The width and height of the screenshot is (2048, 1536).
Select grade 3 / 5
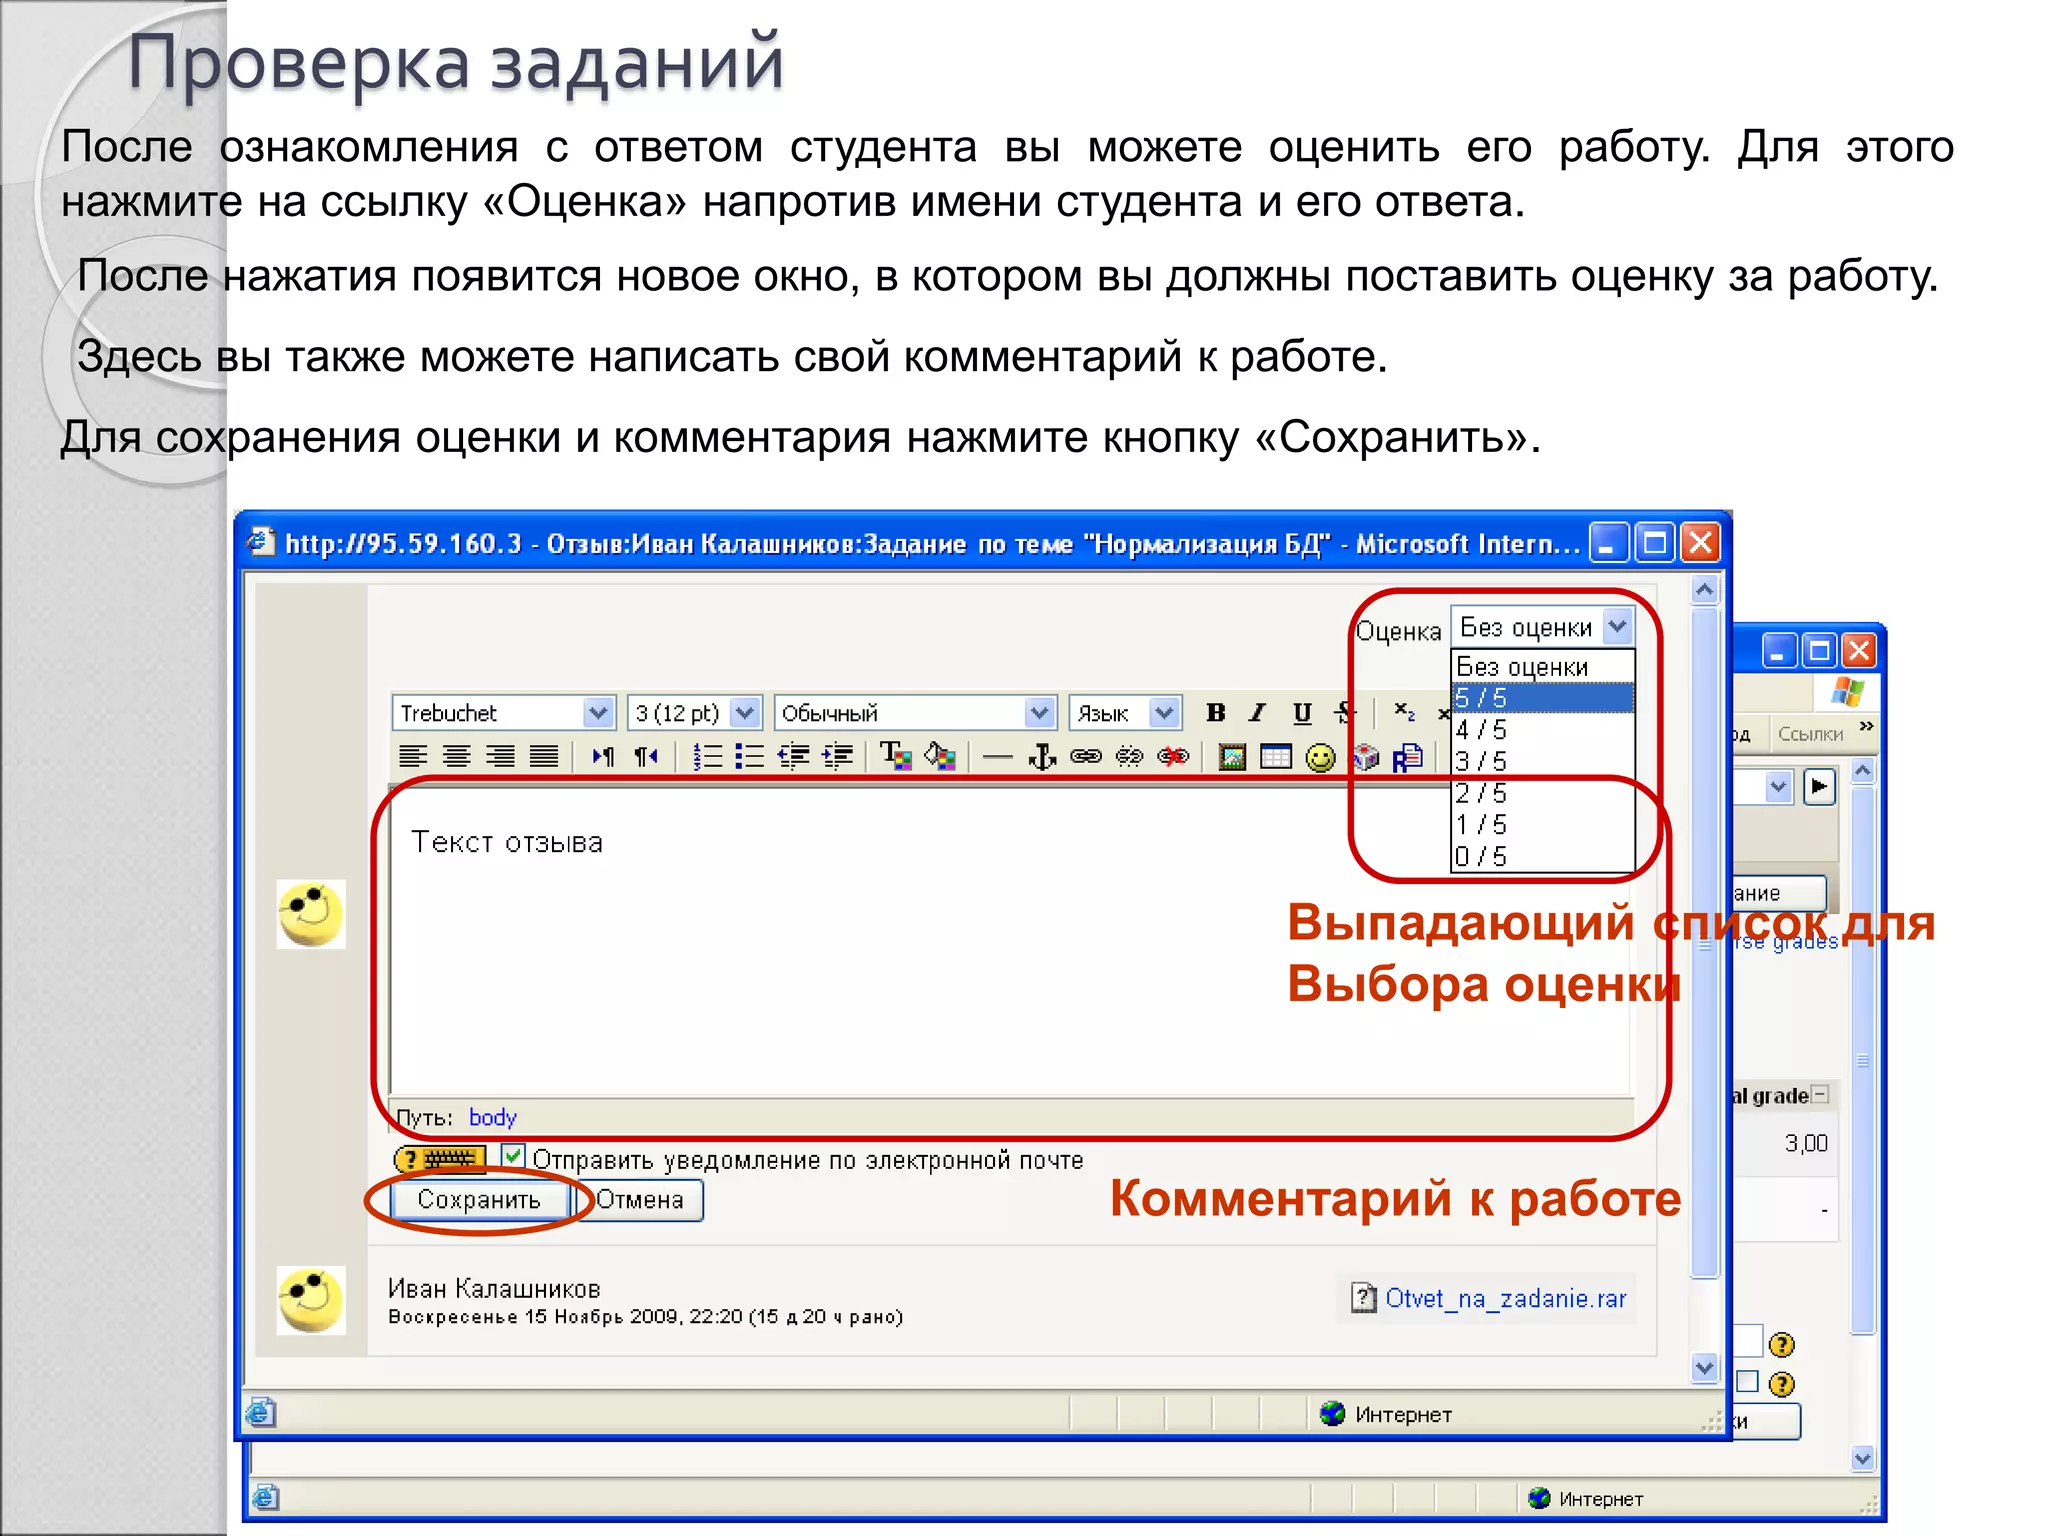[1542, 762]
